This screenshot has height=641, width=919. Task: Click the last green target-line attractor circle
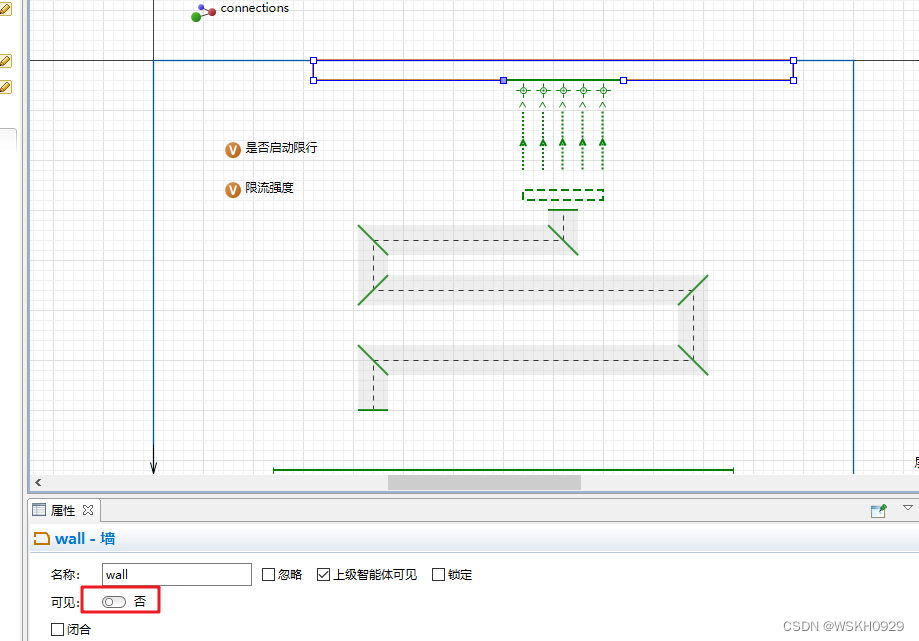[x=603, y=90]
